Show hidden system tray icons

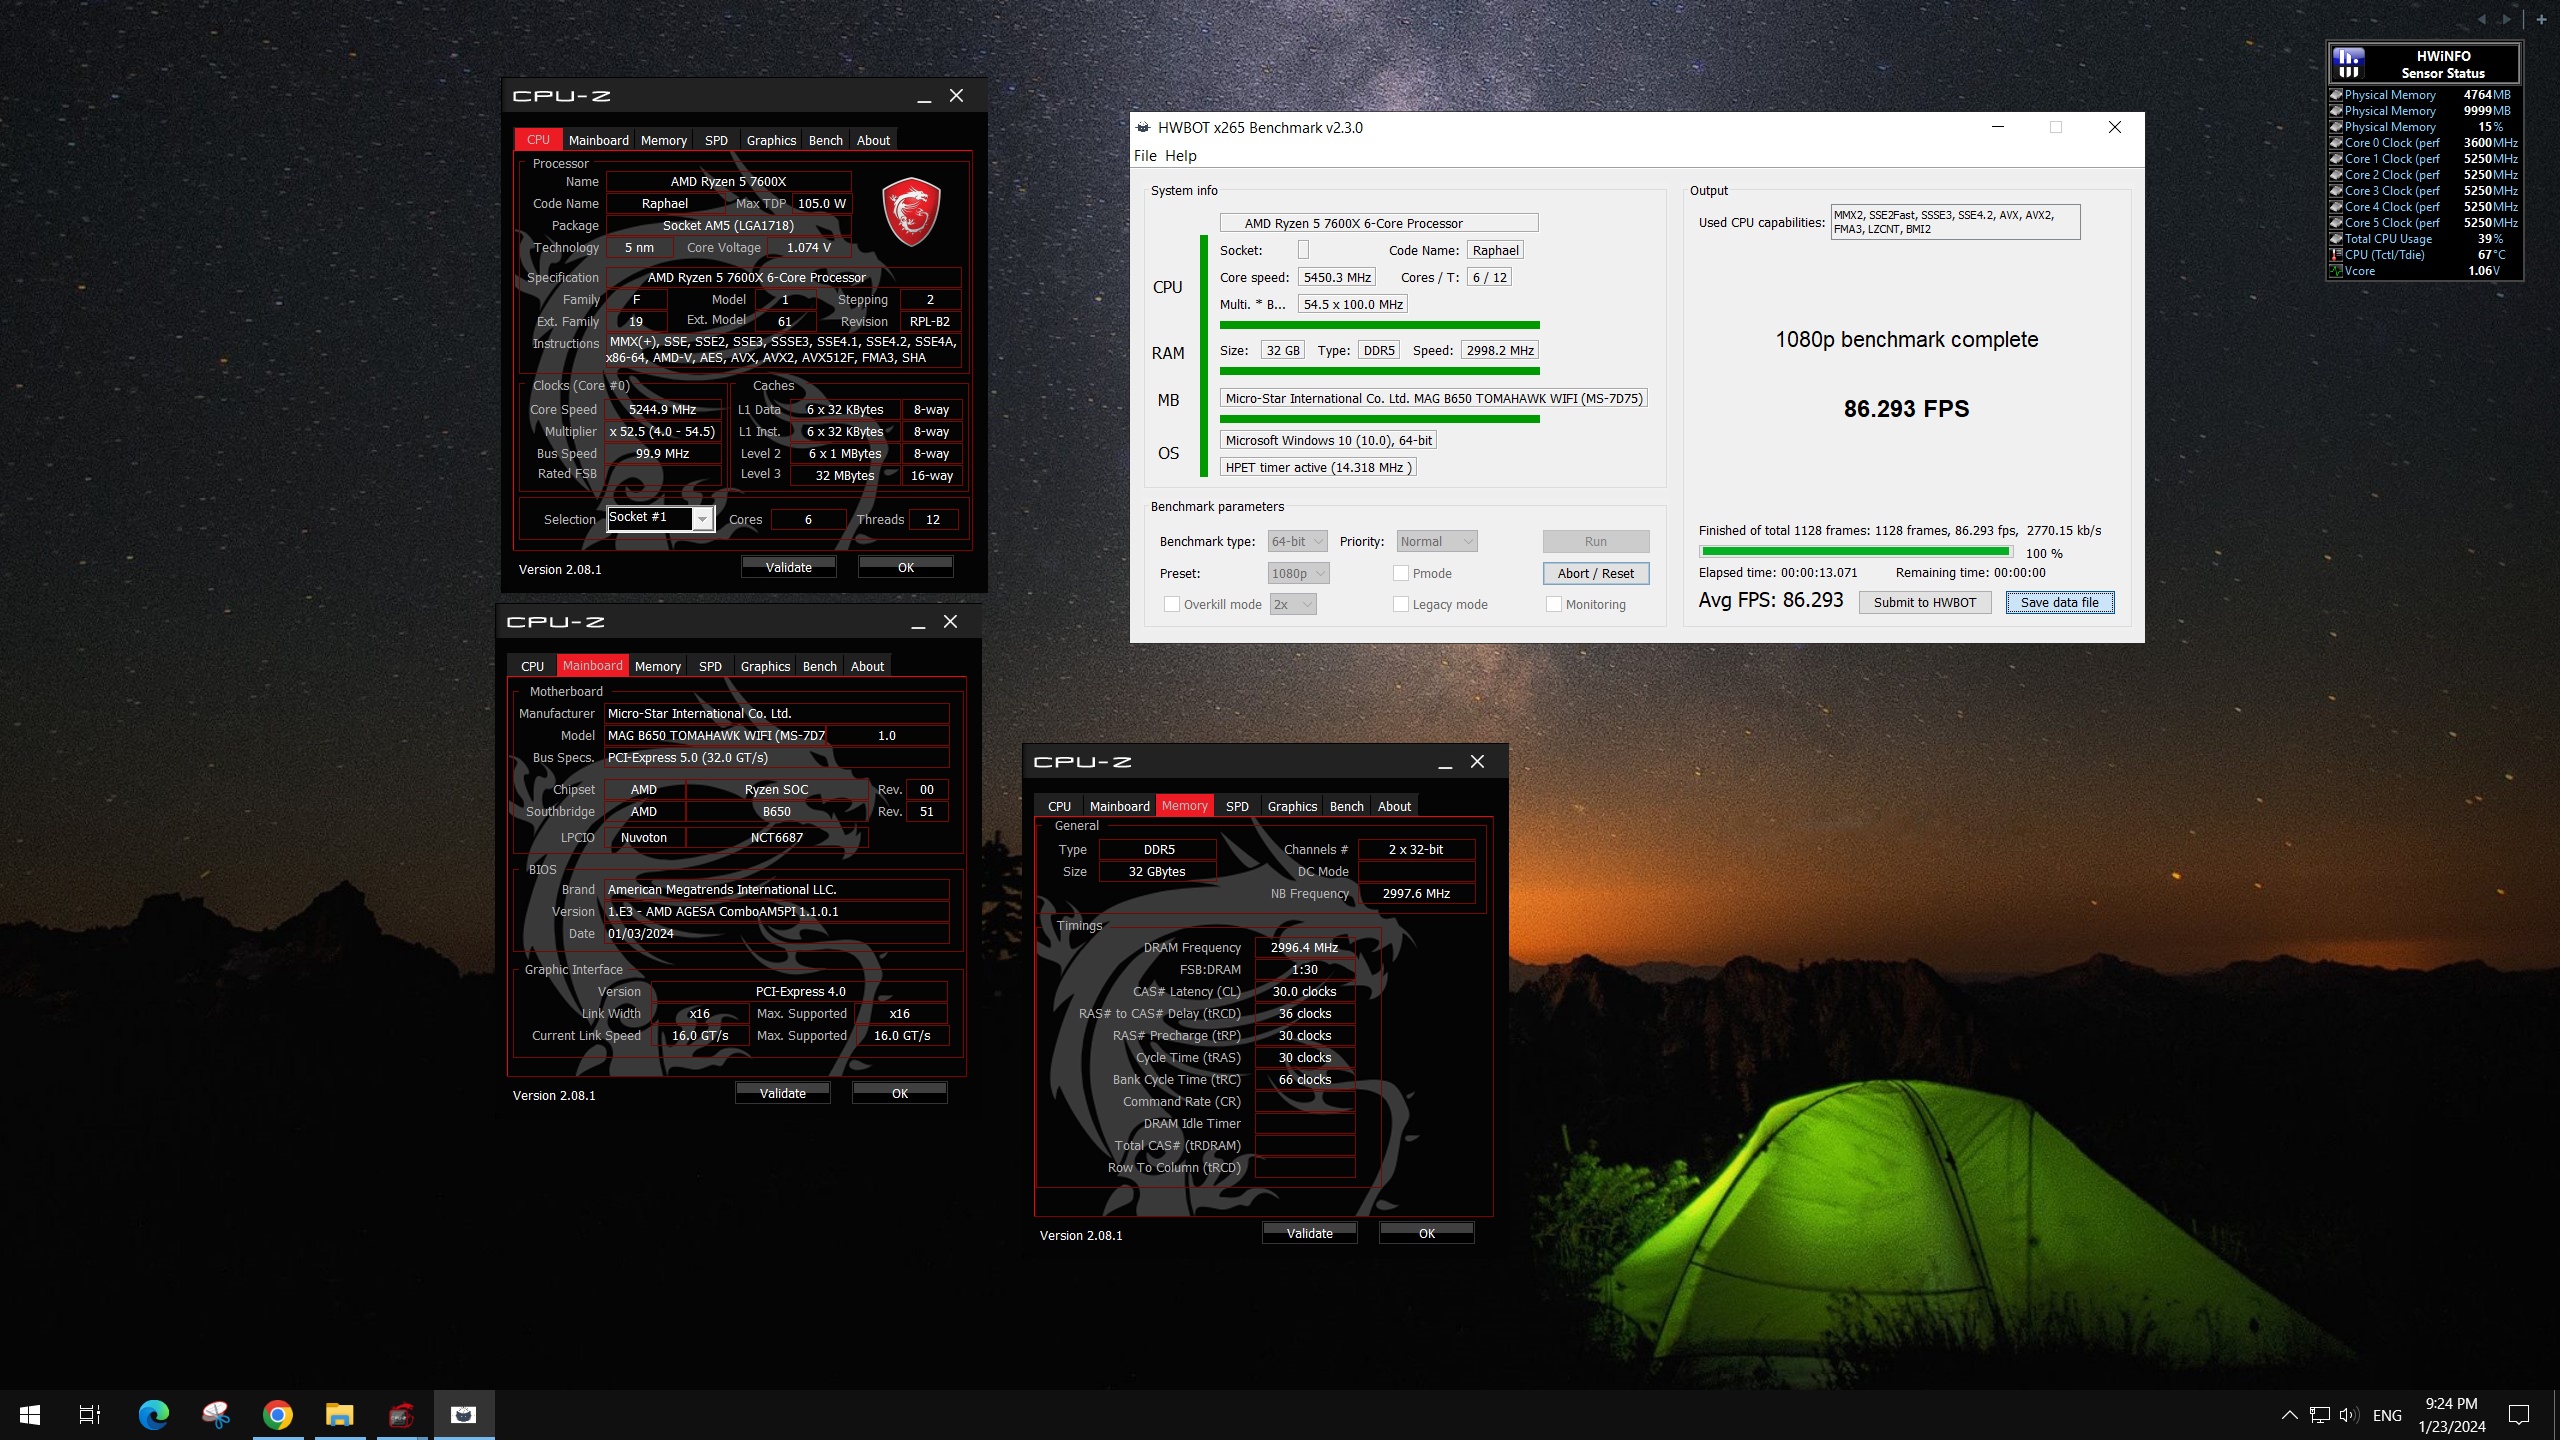click(x=2289, y=1415)
